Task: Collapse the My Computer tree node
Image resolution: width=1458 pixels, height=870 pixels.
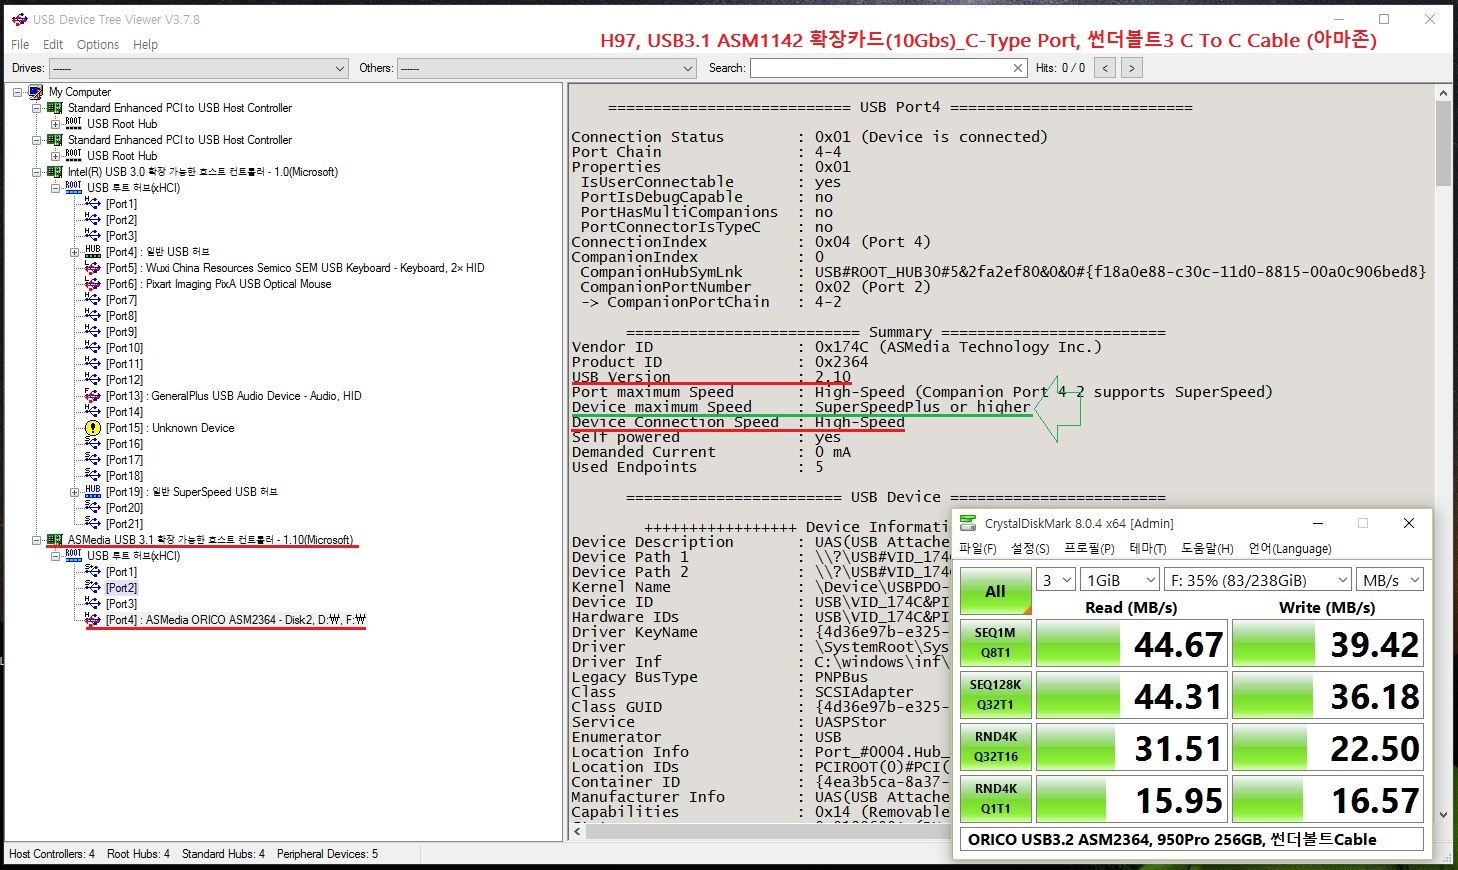Action: 17,92
